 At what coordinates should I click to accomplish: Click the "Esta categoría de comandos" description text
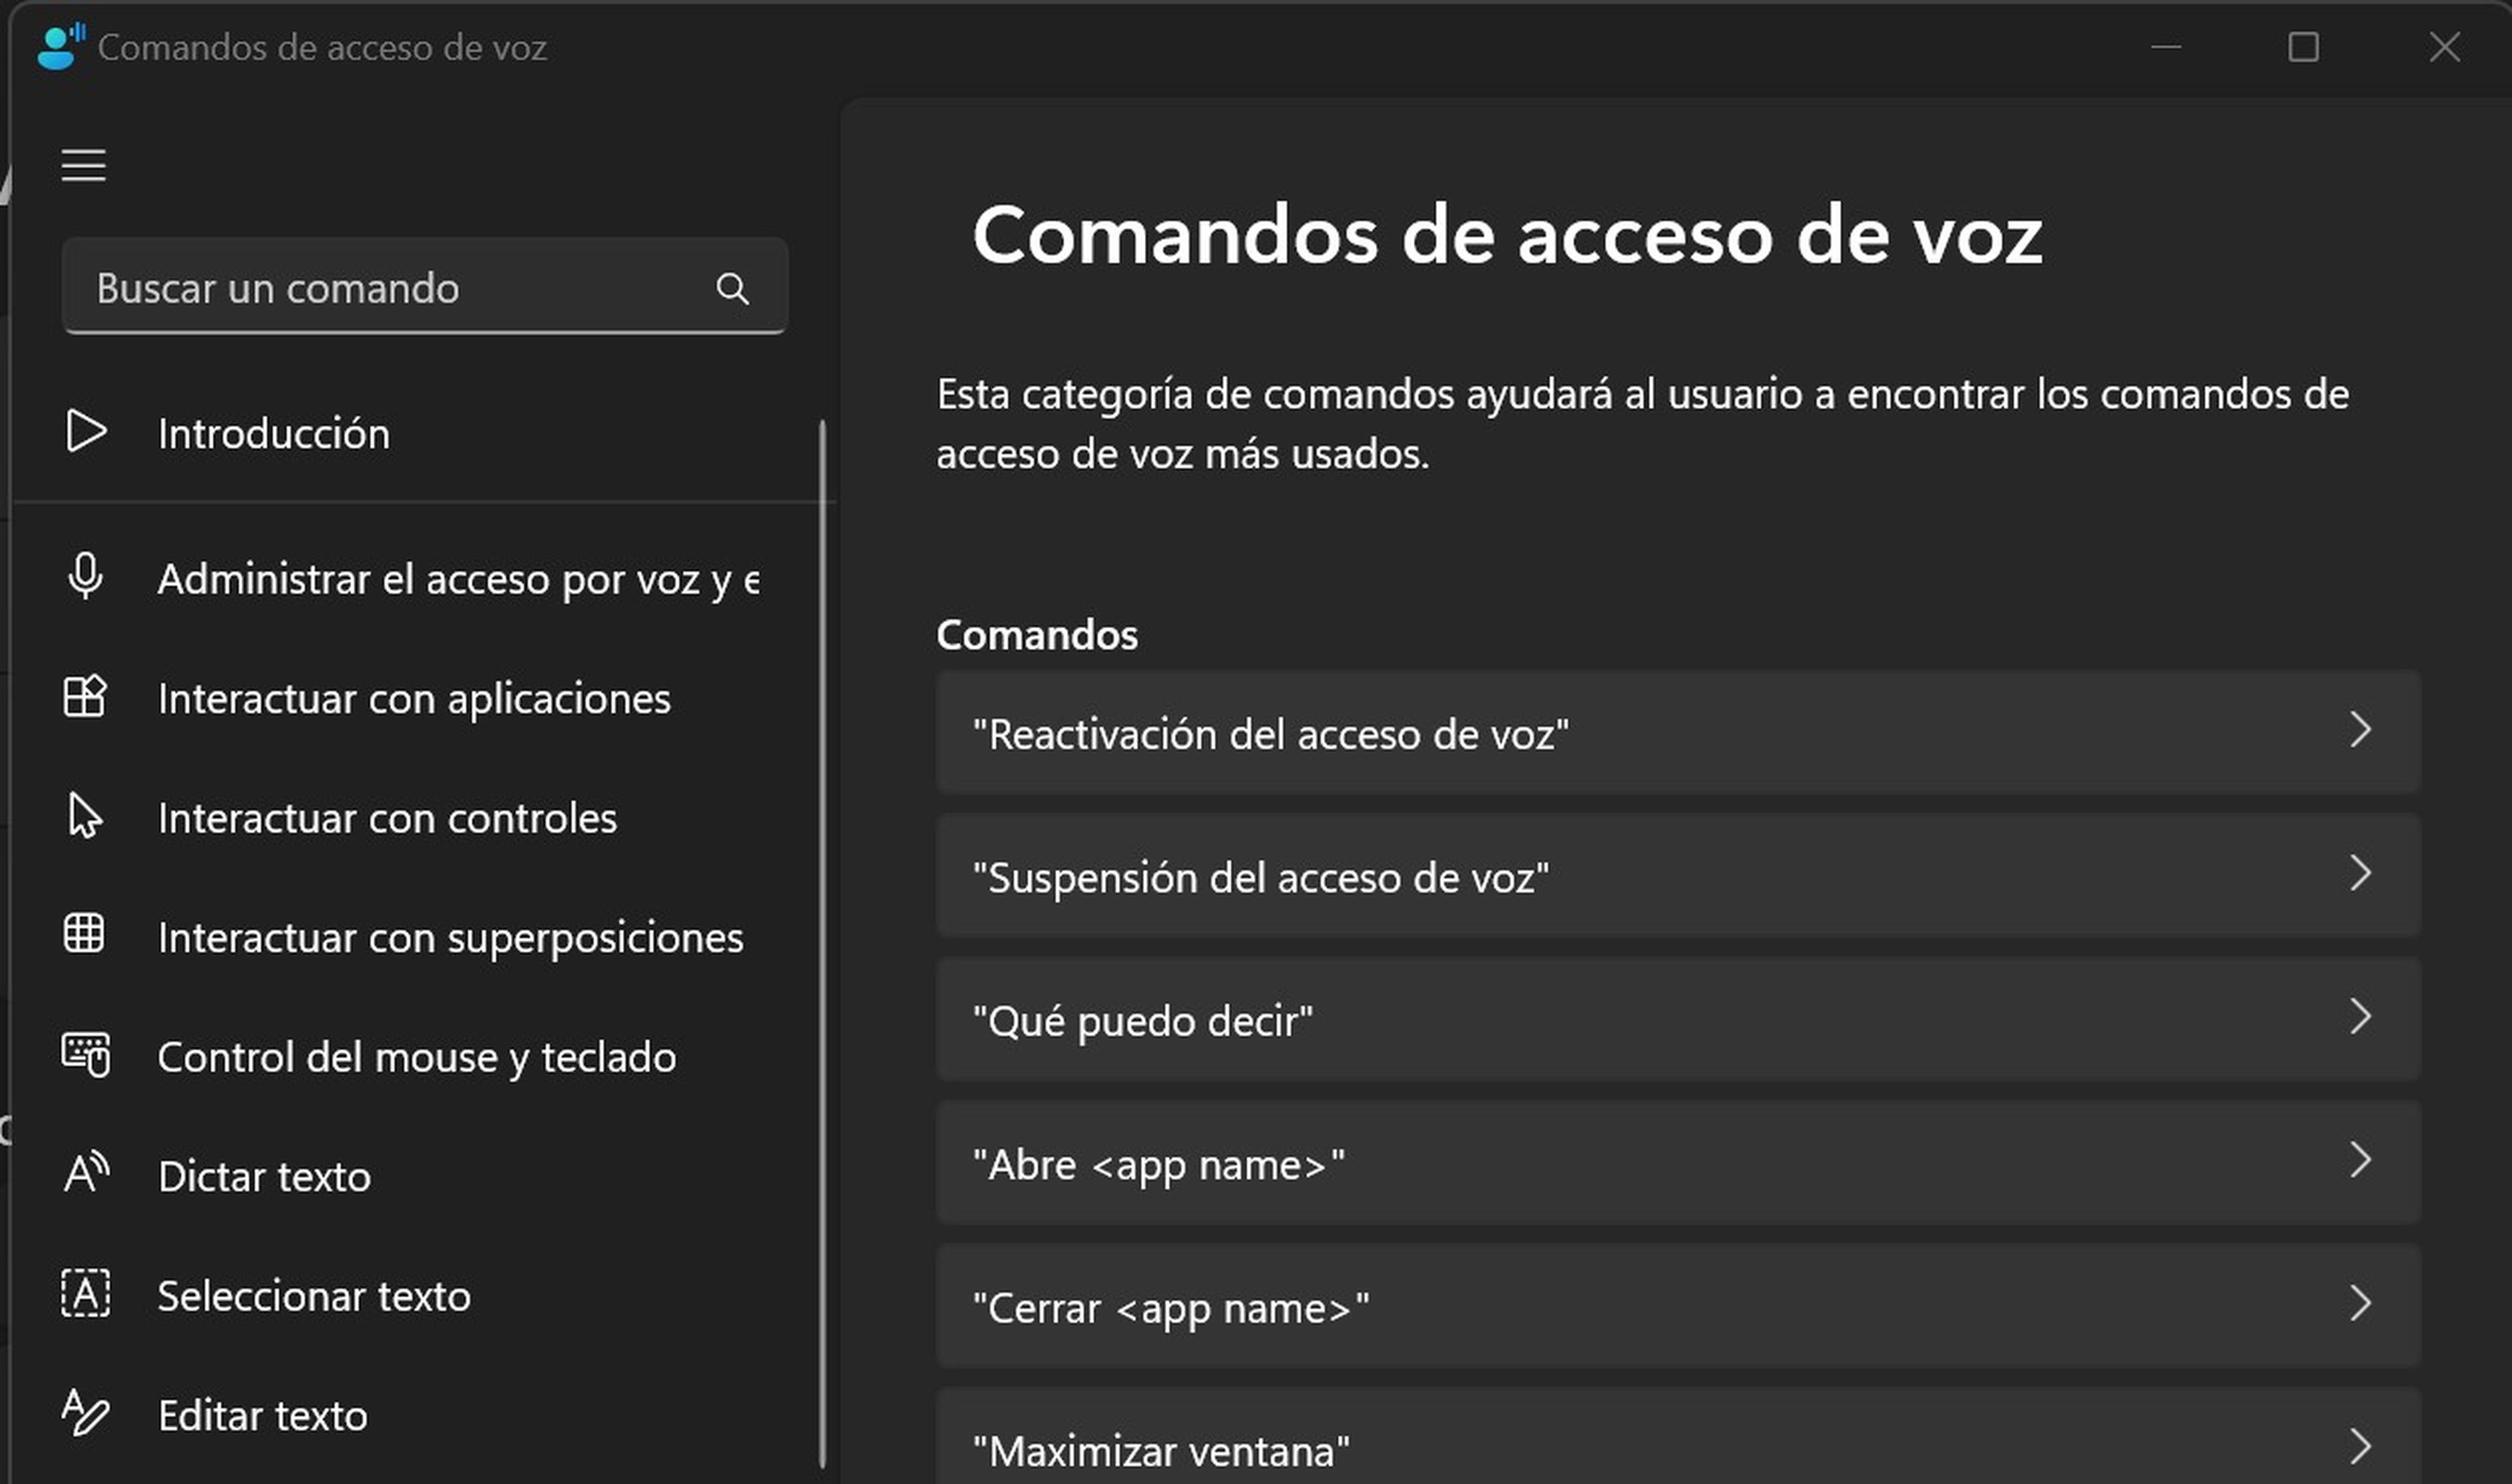pyautogui.click(x=1642, y=424)
